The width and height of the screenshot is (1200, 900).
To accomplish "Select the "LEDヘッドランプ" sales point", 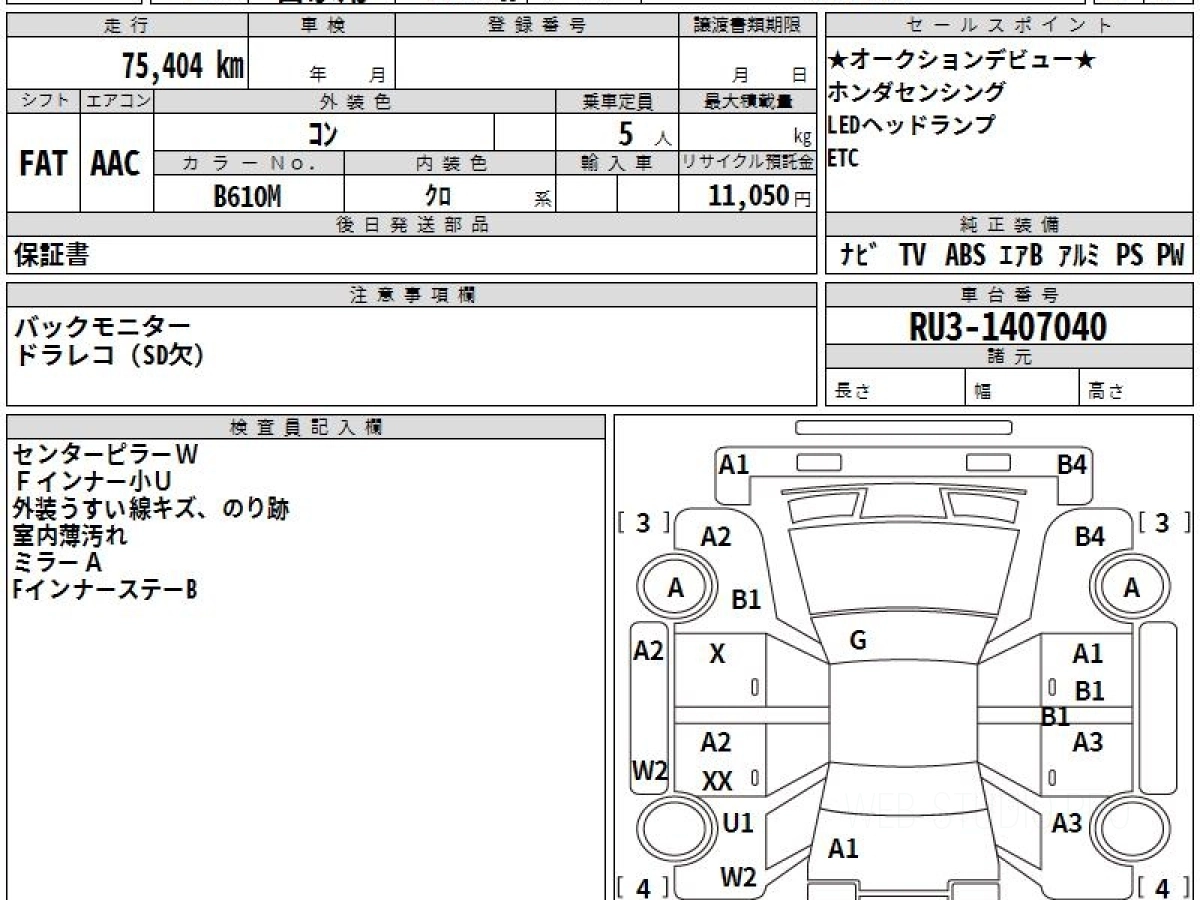I will click(x=911, y=125).
